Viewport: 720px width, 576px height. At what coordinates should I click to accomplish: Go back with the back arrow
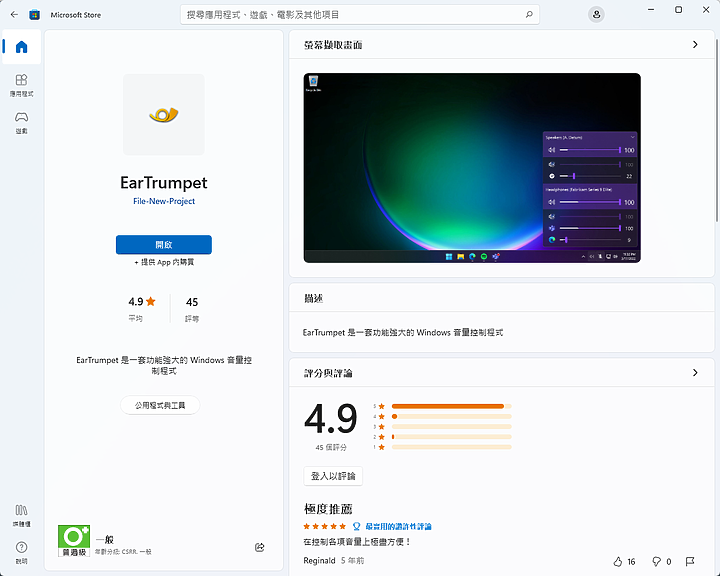coord(14,15)
